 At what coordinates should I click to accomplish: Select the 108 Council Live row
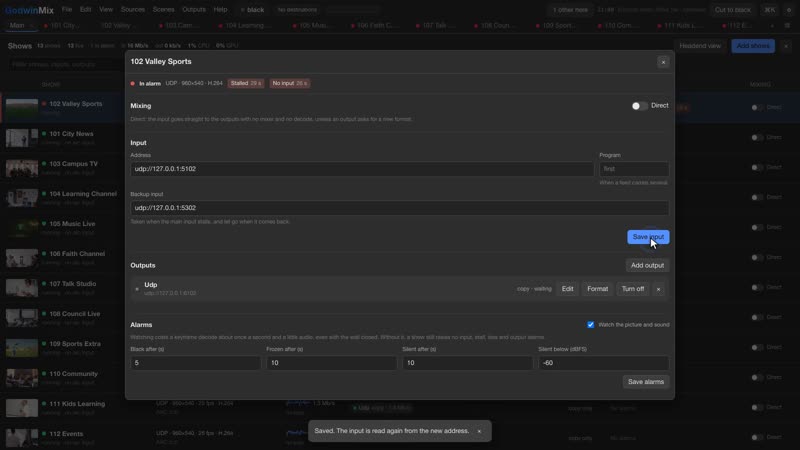click(62, 318)
